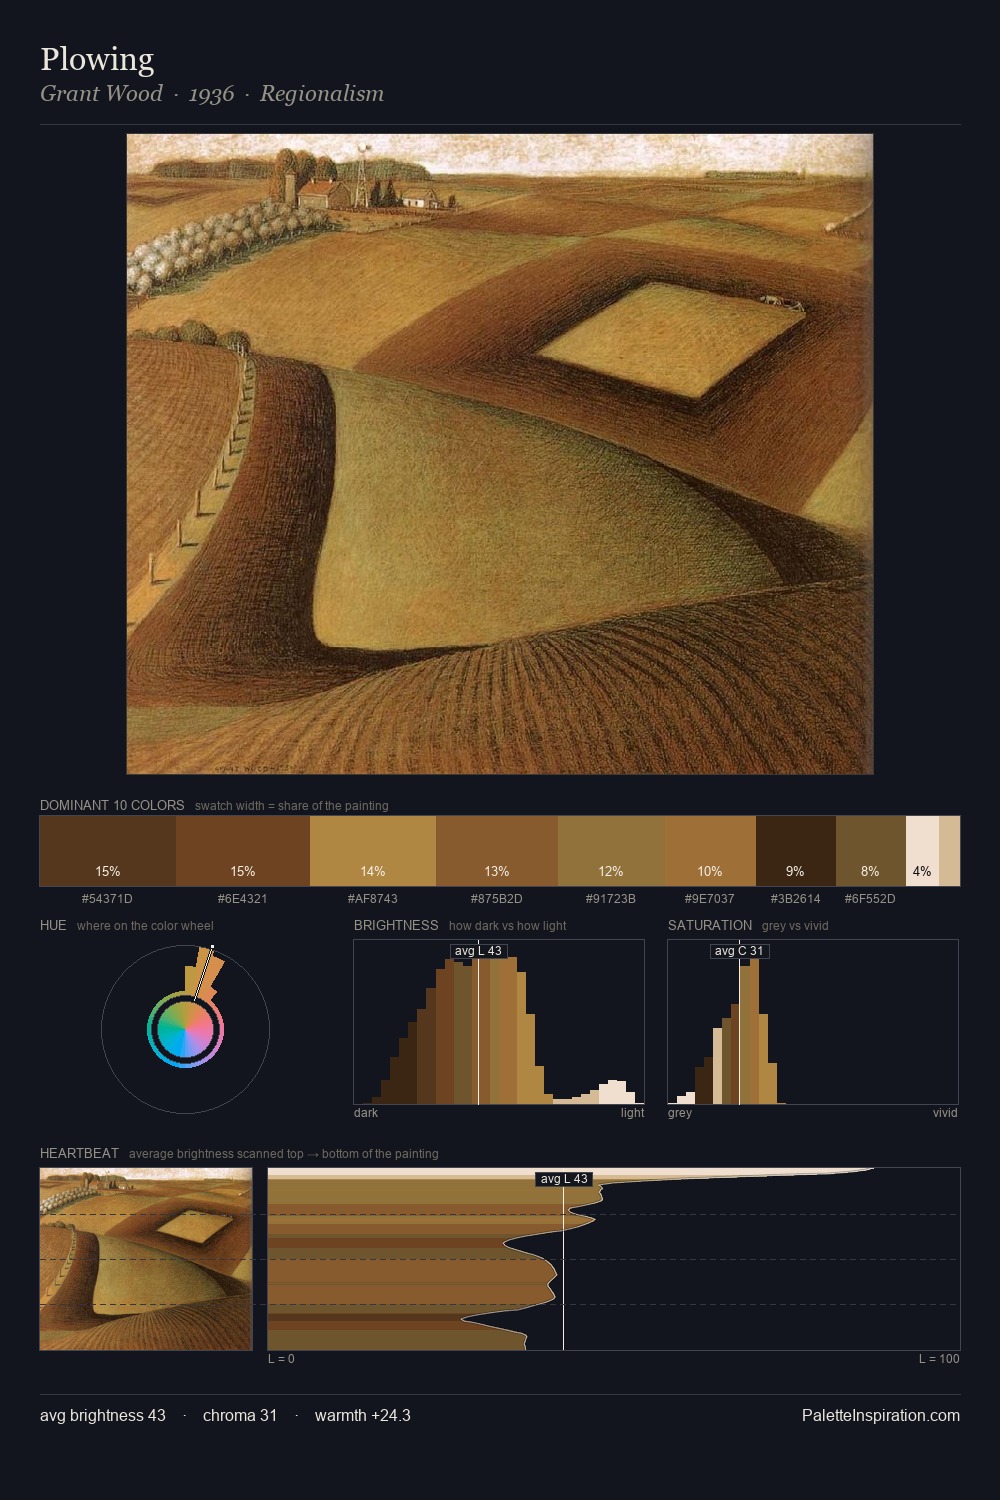Click the brightness histogram chart
Screen dimensions: 1000x1500
click(x=499, y=1022)
